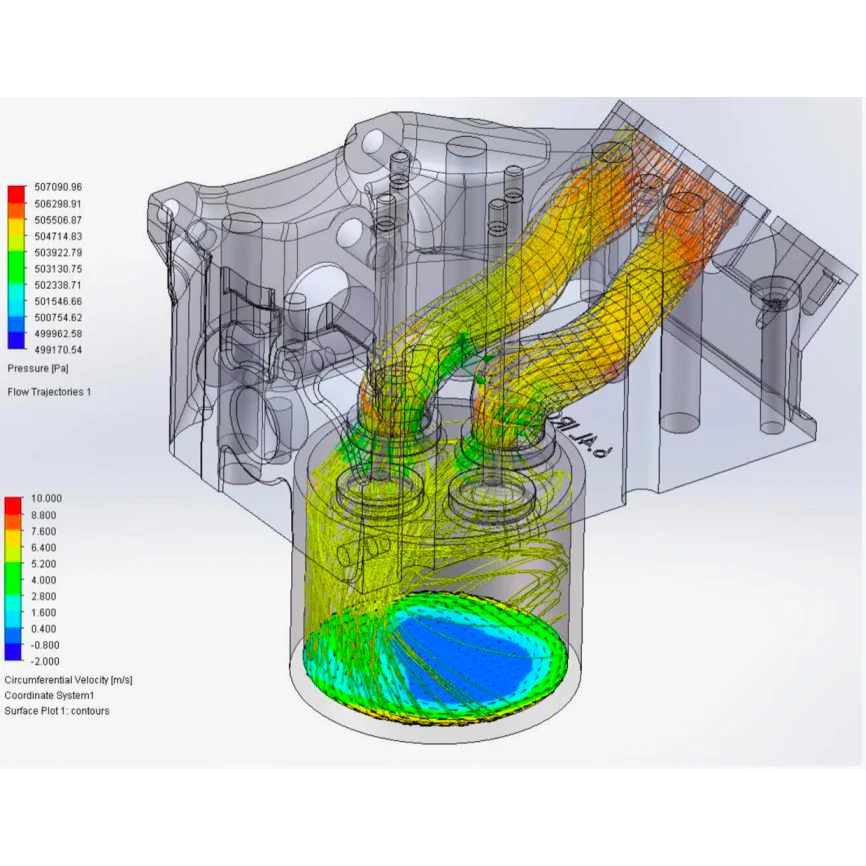This screenshot has height=866, width=866.
Task: Click the cyan band of velocity color bar
Action: click(16, 610)
